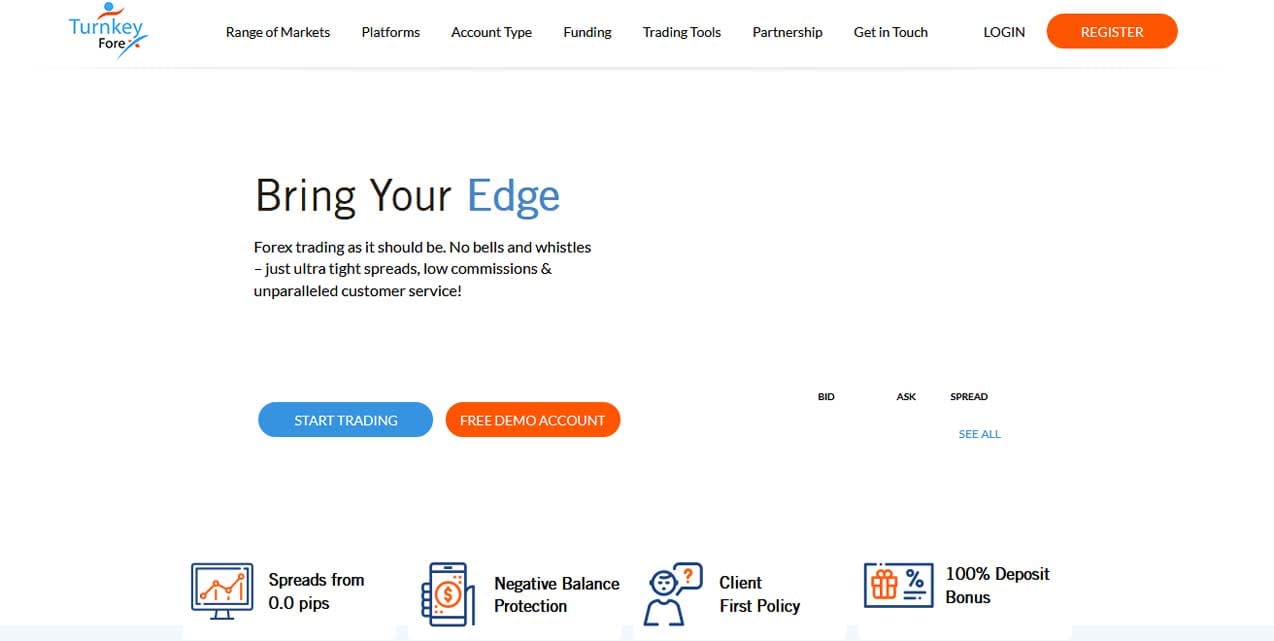1274x641 pixels.
Task: Open the Account Type menu
Action: (491, 32)
